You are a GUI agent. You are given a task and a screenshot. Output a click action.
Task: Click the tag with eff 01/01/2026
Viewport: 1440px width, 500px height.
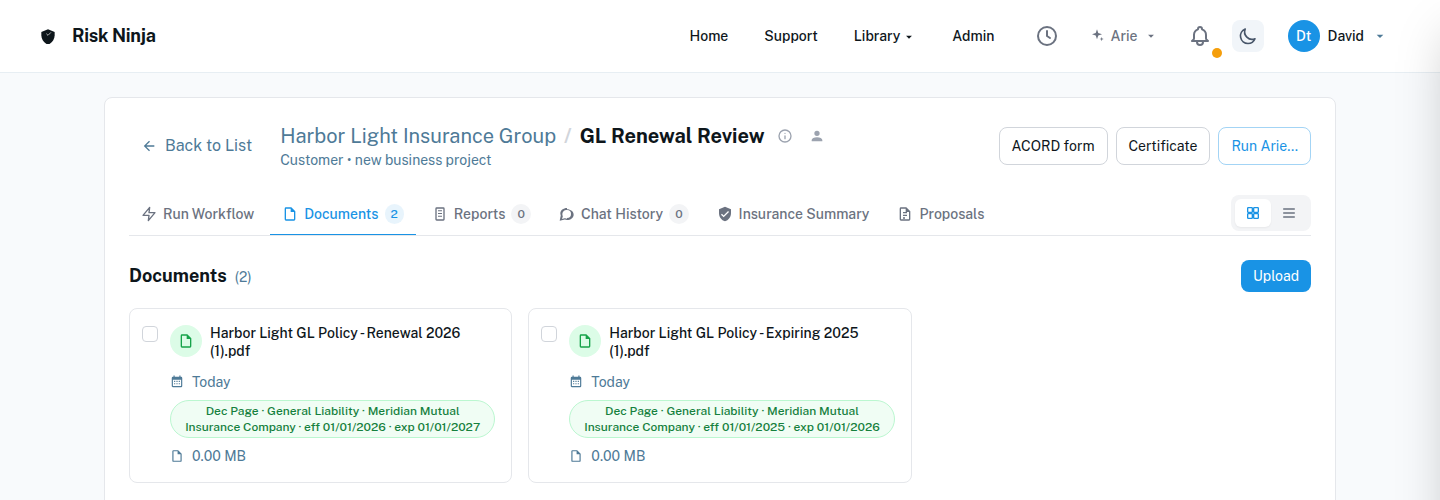(333, 419)
